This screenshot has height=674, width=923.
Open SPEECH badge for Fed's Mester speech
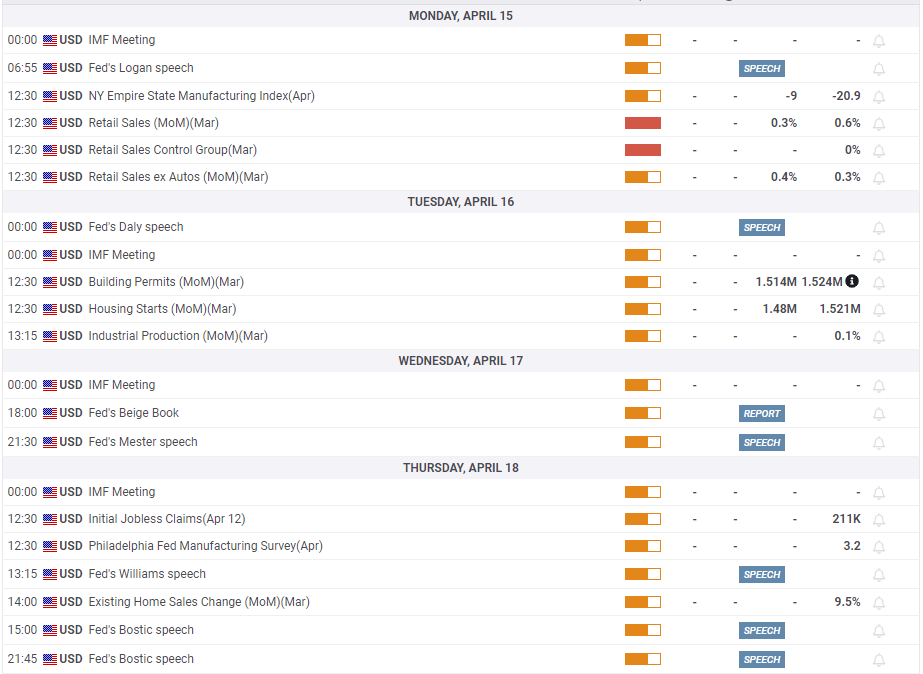tap(762, 442)
